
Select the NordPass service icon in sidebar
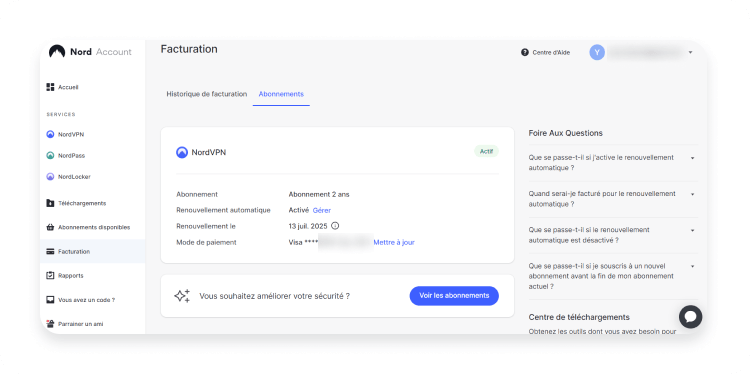click(x=50, y=155)
